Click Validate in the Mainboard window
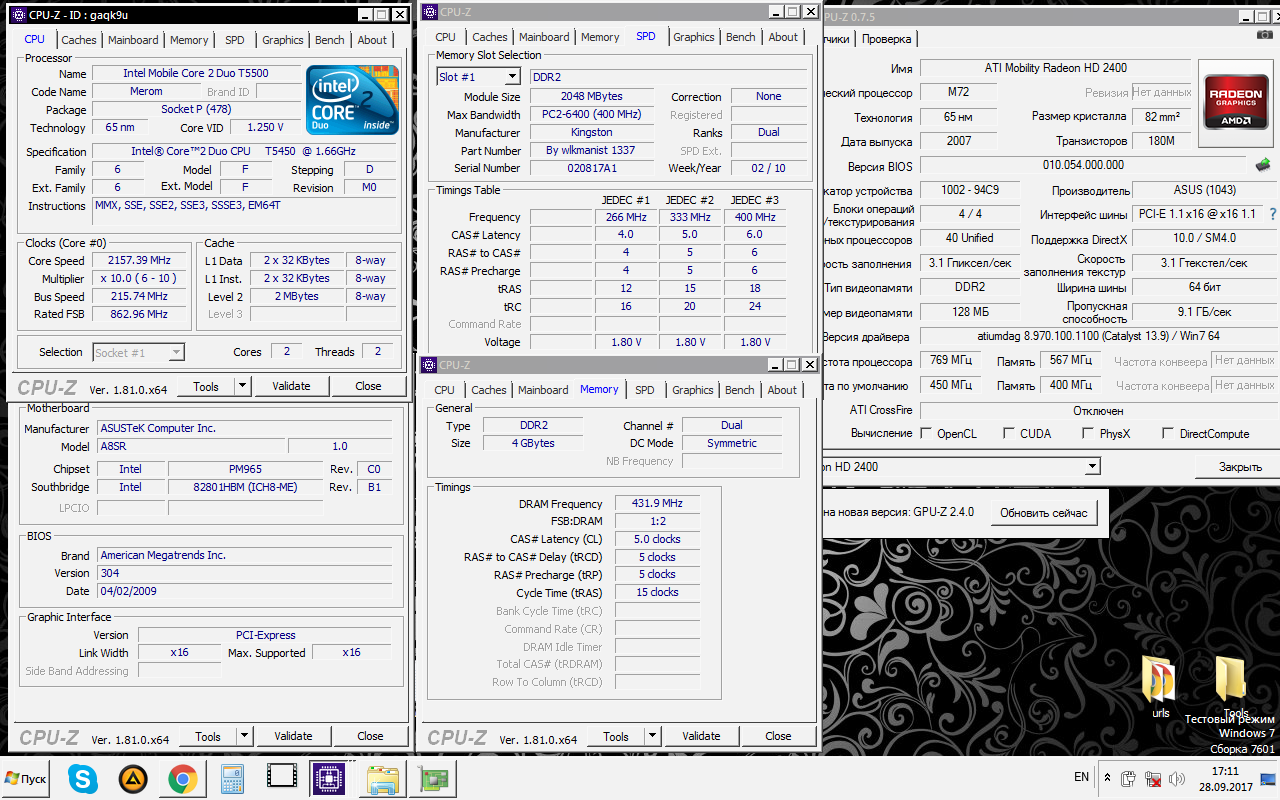The image size is (1280, 800). click(293, 736)
